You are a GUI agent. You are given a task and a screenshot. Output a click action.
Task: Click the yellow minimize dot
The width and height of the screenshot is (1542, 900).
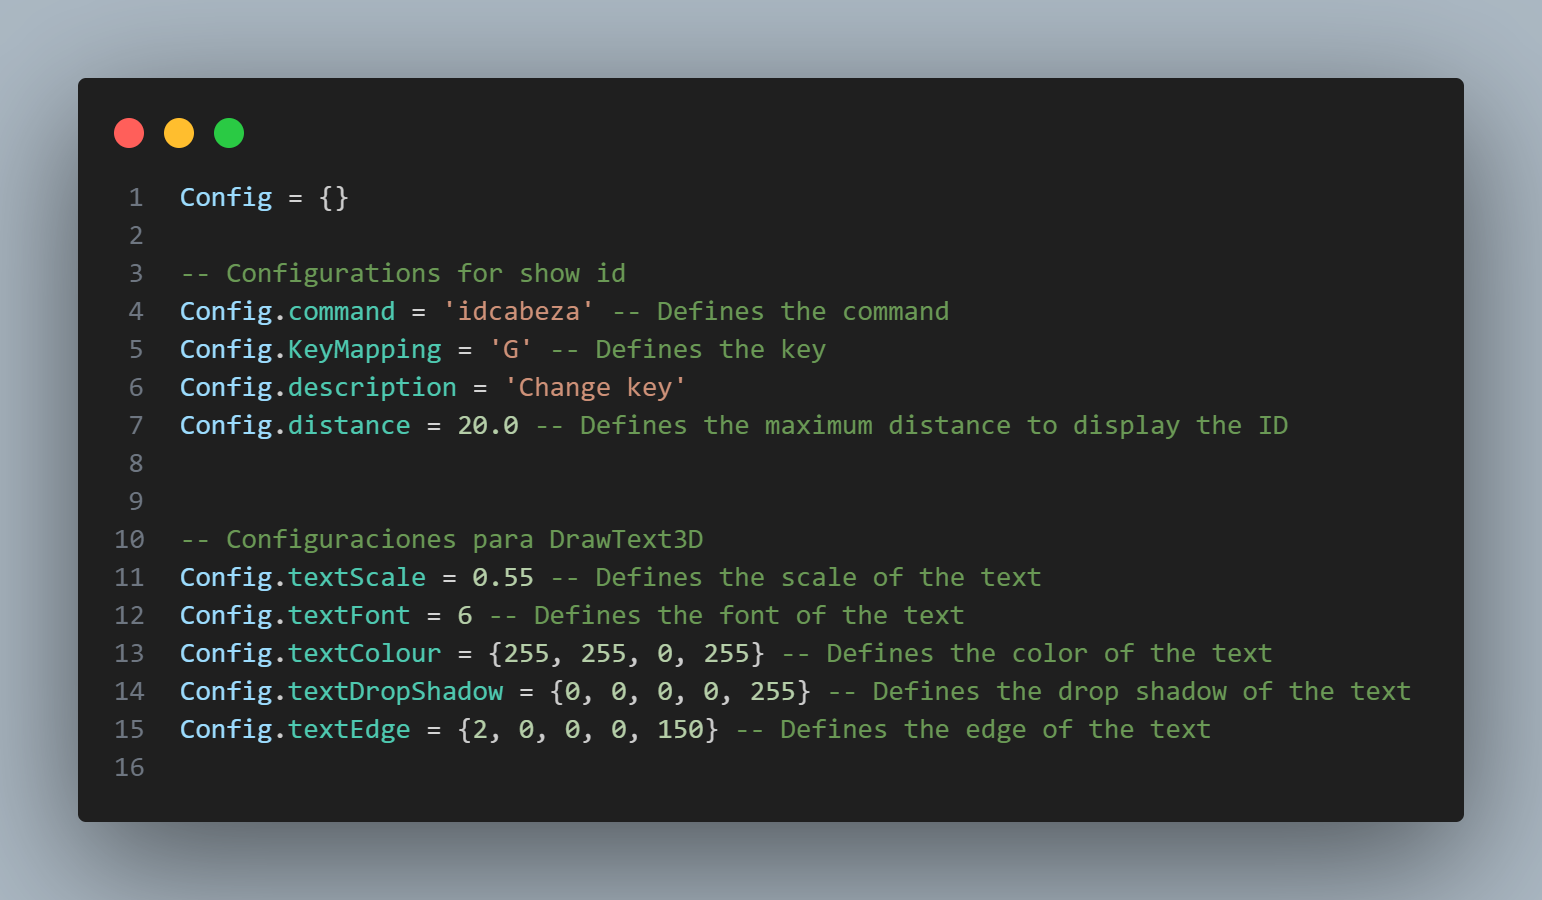[x=179, y=133]
